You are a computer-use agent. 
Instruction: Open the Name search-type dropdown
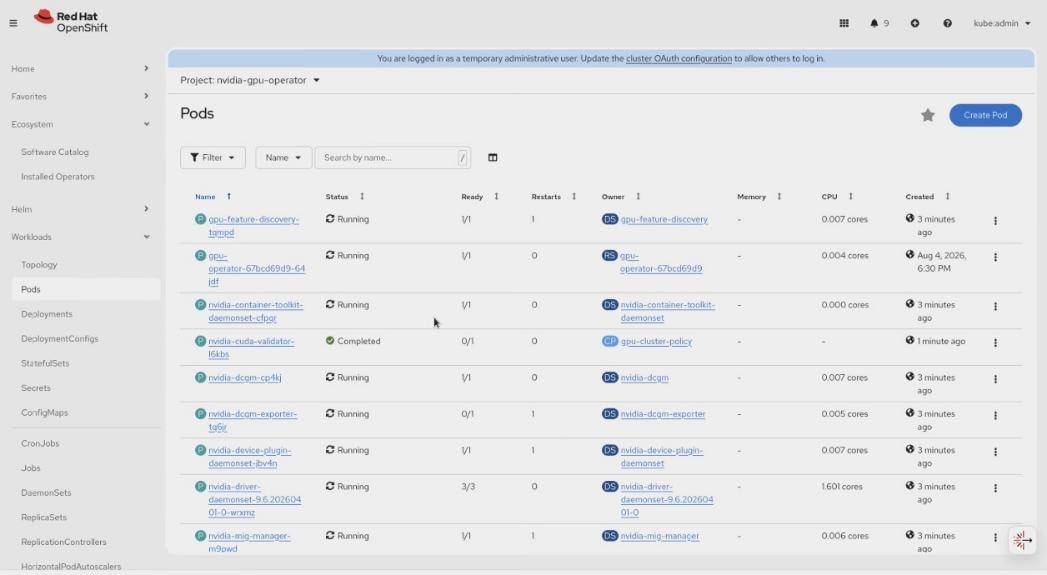coord(283,158)
